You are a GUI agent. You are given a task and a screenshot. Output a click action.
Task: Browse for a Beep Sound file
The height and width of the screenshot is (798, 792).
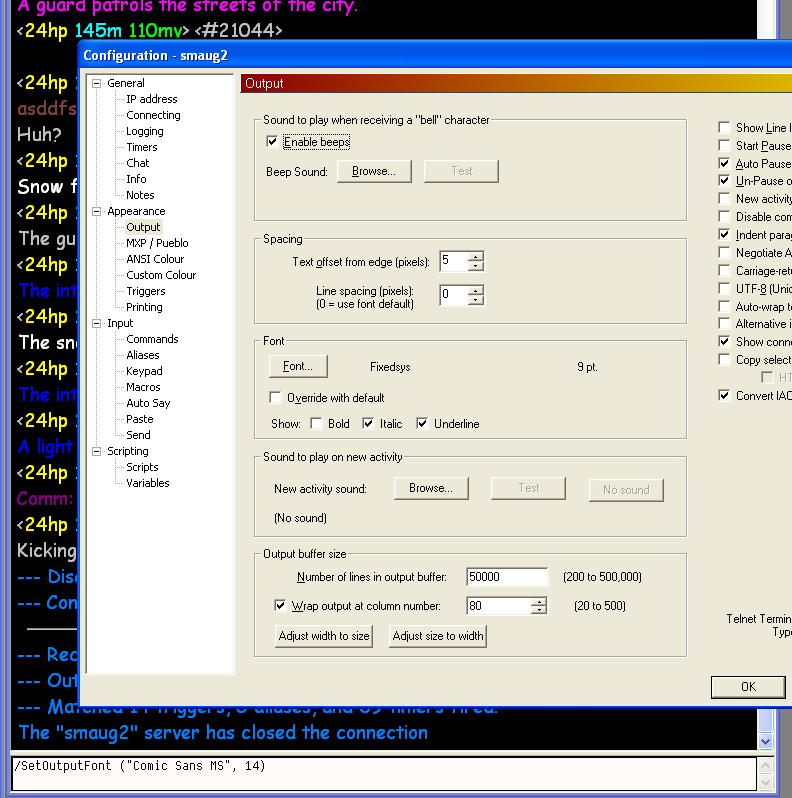[x=374, y=172]
